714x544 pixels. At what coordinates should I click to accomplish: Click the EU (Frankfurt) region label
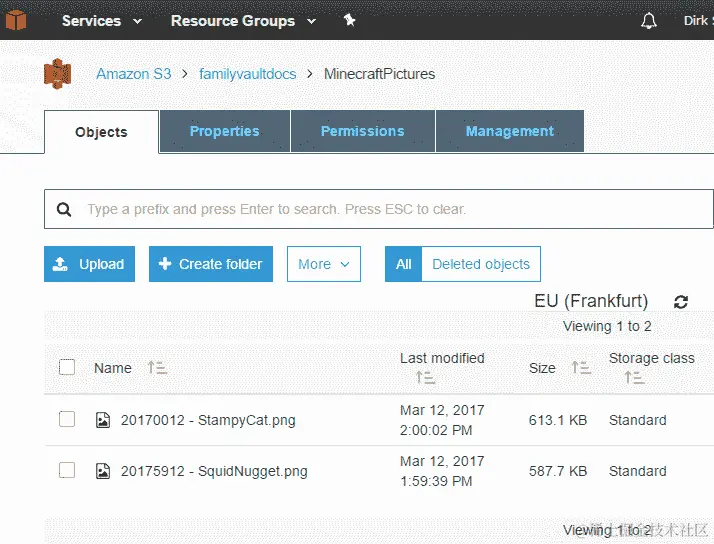coord(591,301)
